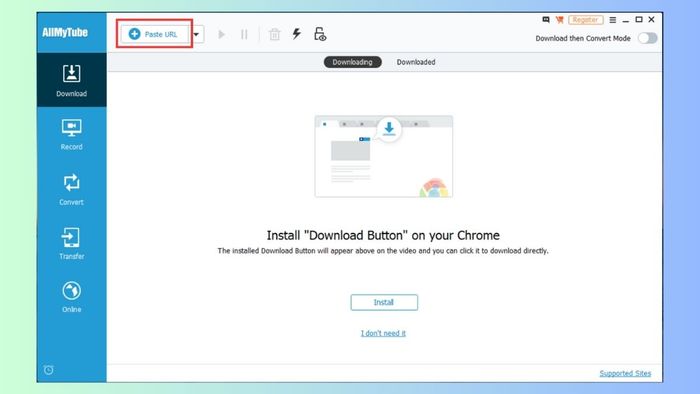Open the Convert sidebar section
The width and height of the screenshot is (700, 394).
tap(71, 189)
